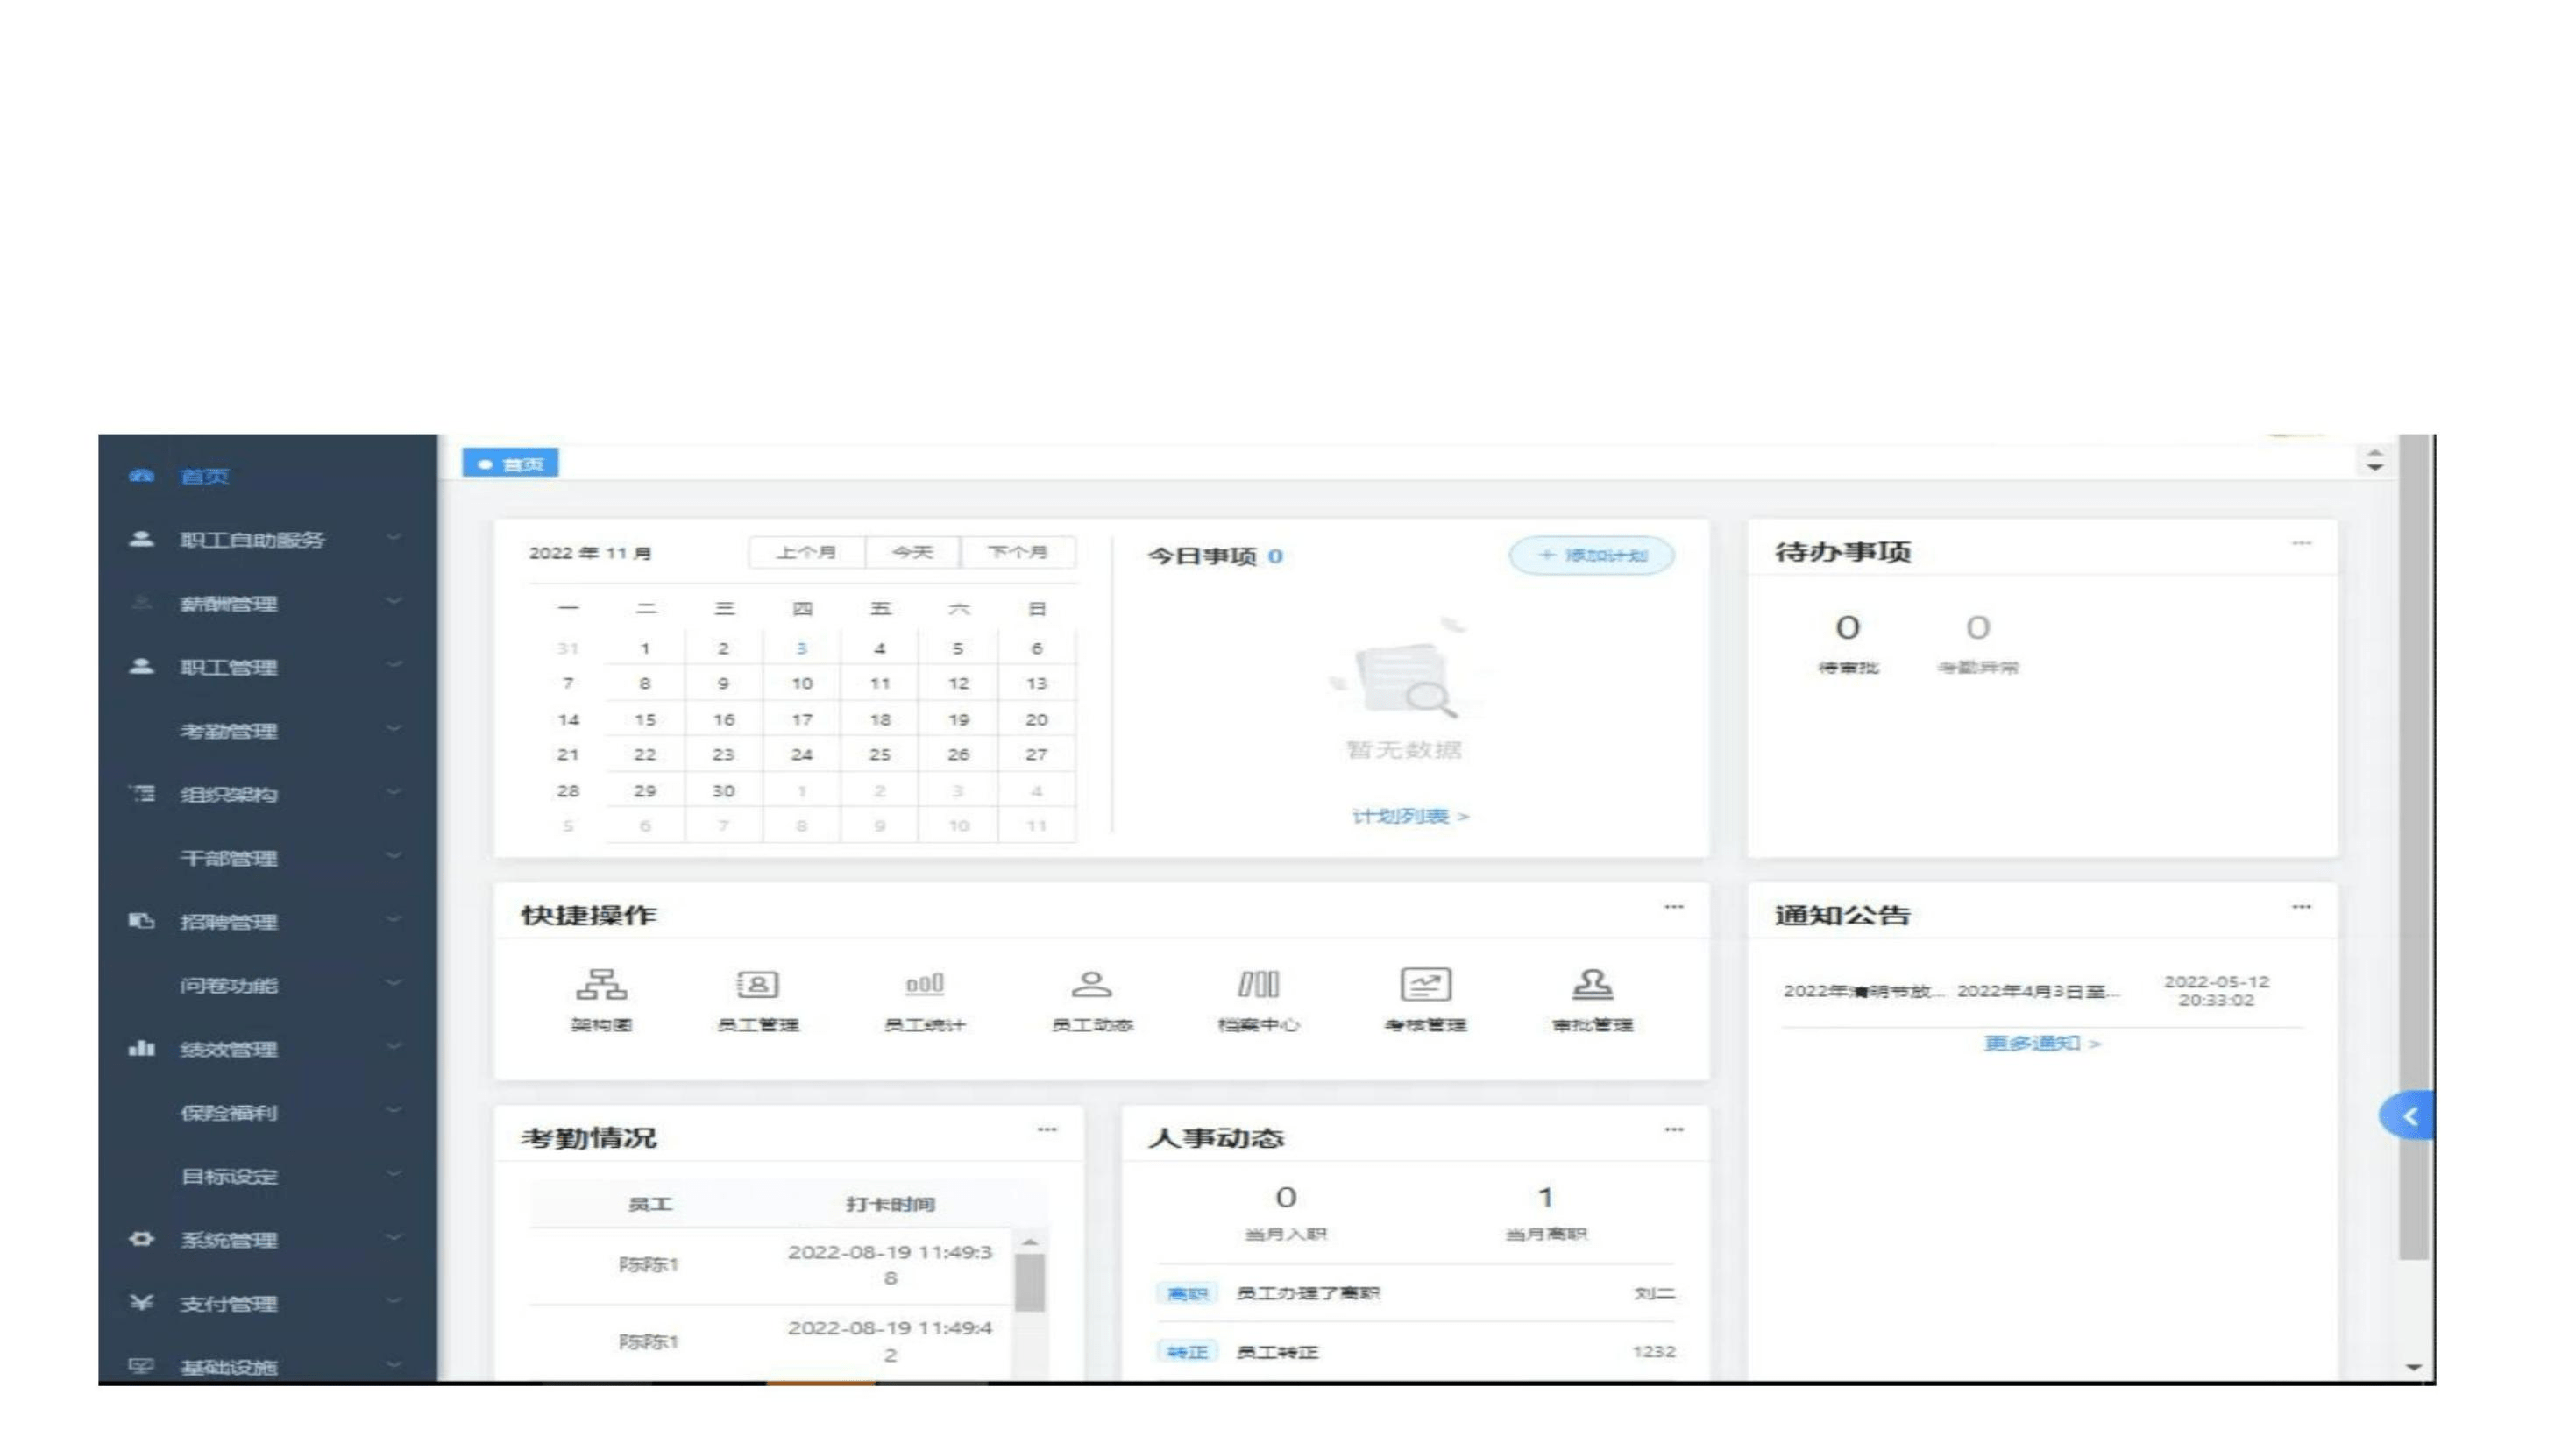Open the 计划列表 link
The image size is (2576, 1451).
coord(1410,816)
